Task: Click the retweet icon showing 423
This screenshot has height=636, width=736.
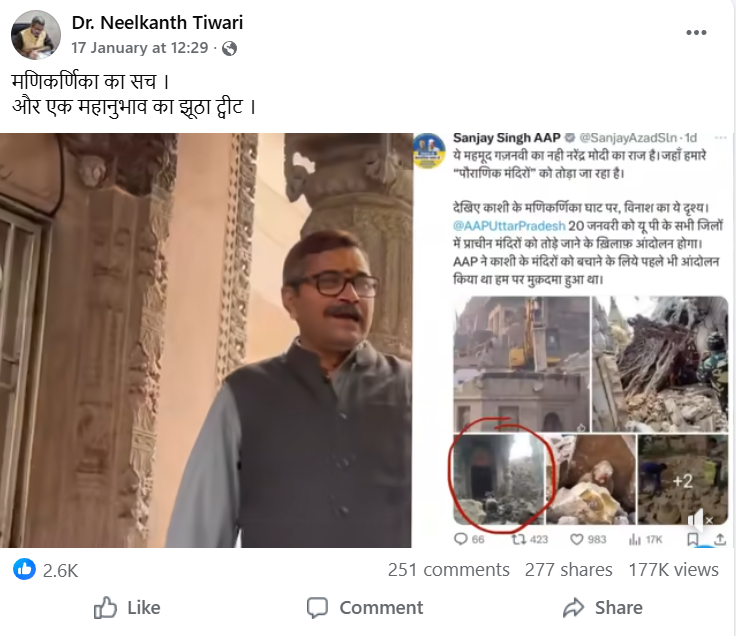Action: click(518, 539)
